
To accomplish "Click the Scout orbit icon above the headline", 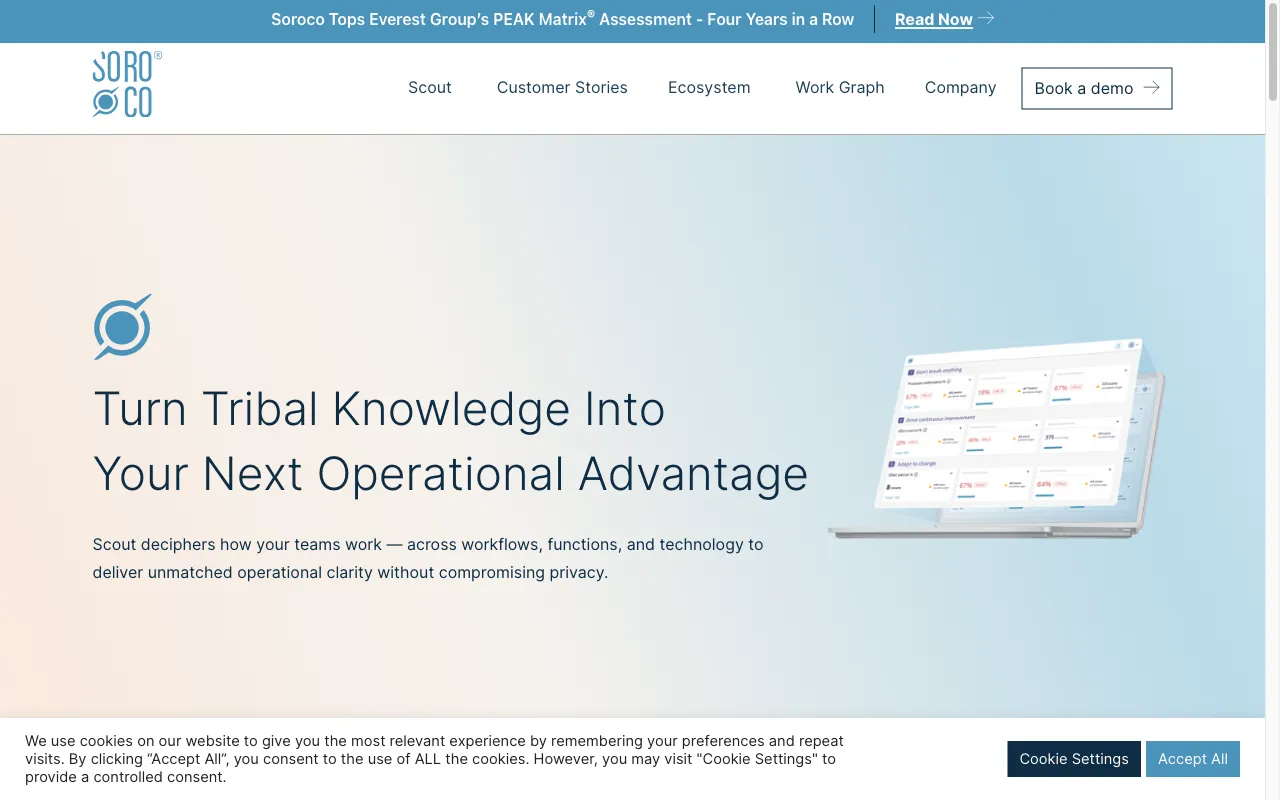I will (123, 327).
